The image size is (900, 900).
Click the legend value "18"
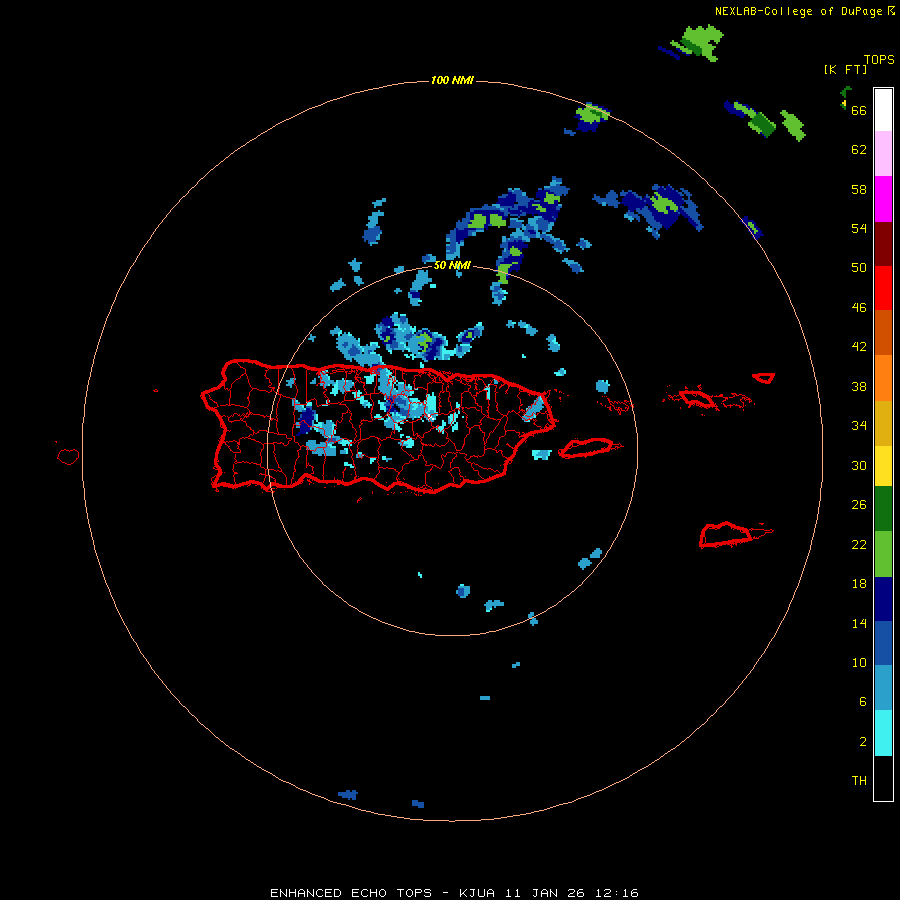point(859,584)
